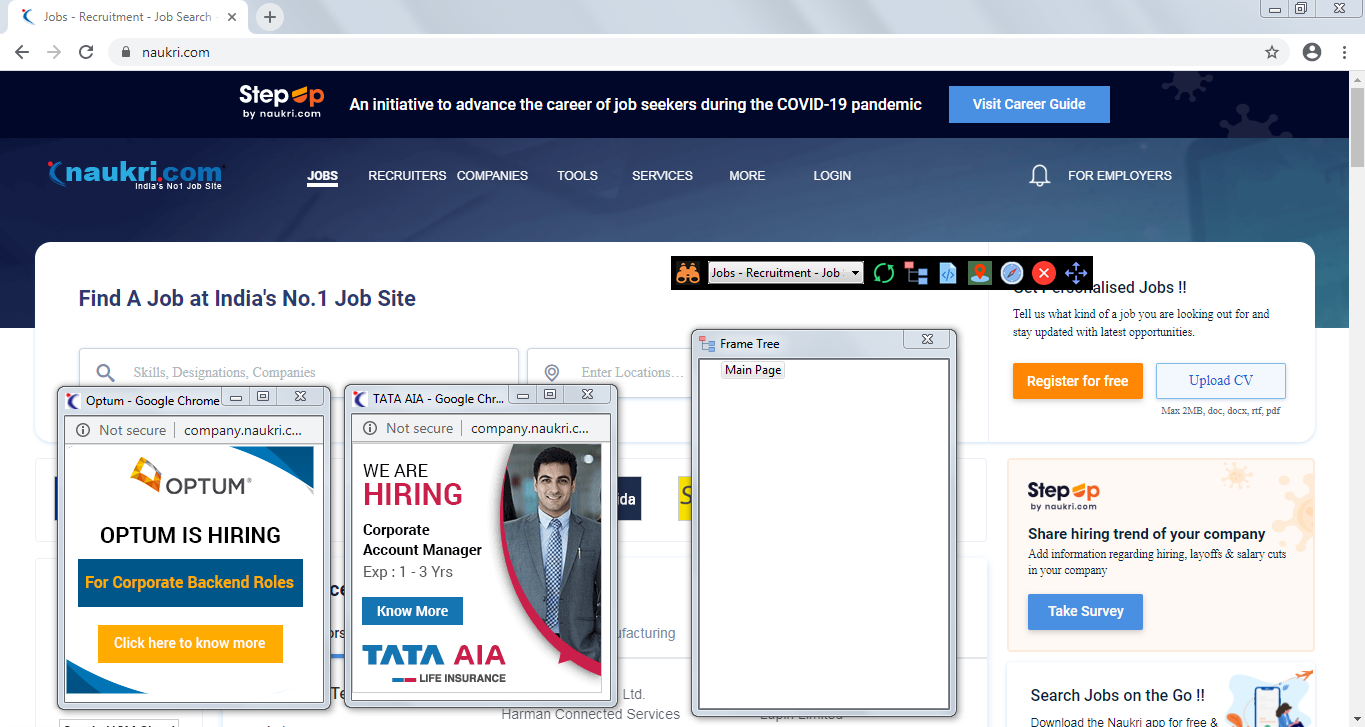Click Skills, Designations, Companies search field
The height and width of the screenshot is (727, 1365).
(299, 372)
